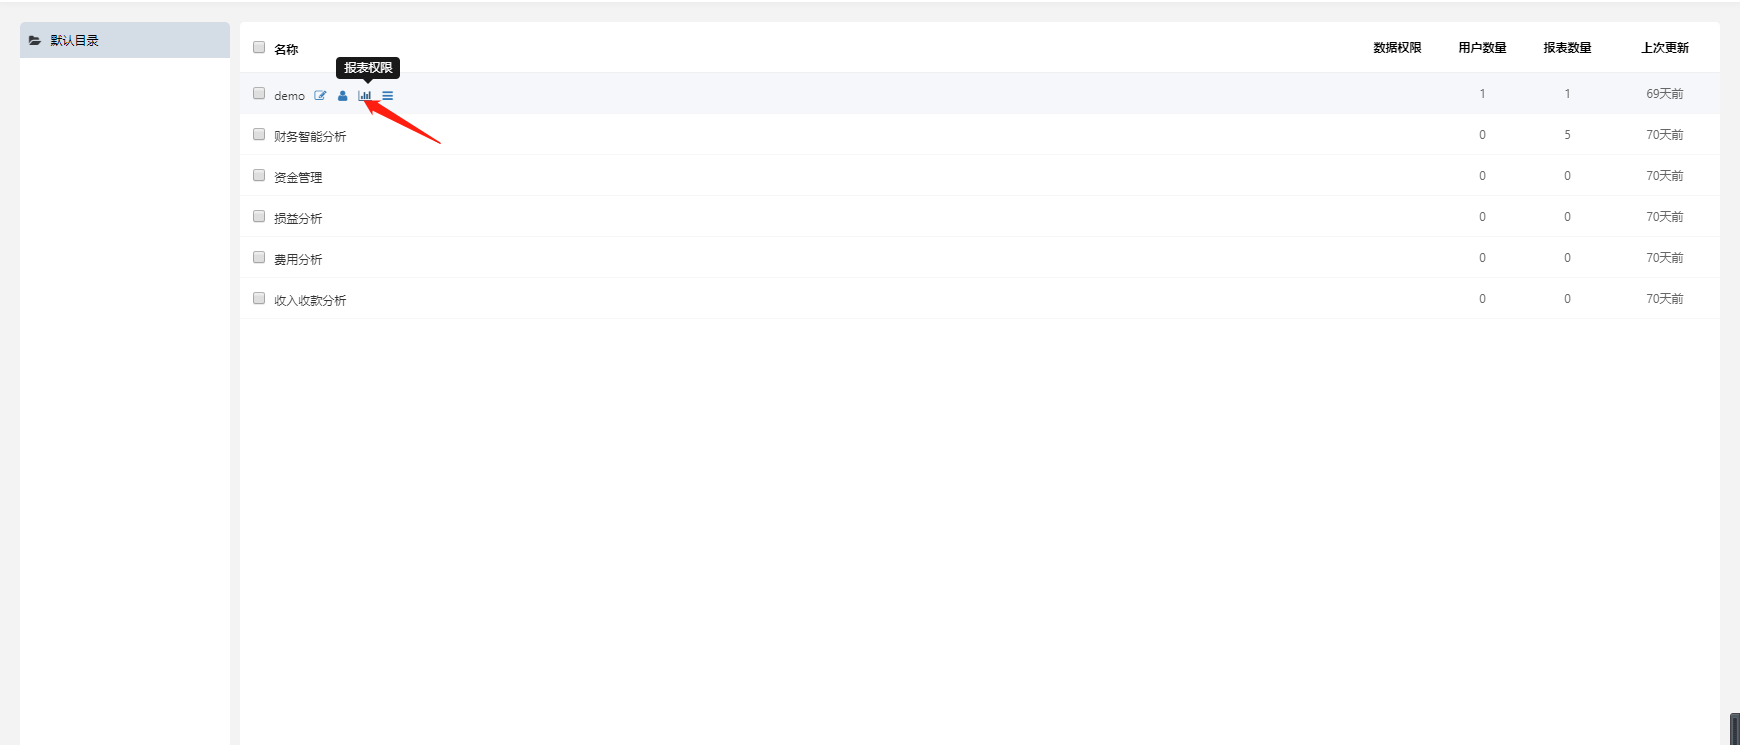1740x745 pixels.
Task: Click the 上次更新 column header
Action: click(x=1664, y=48)
